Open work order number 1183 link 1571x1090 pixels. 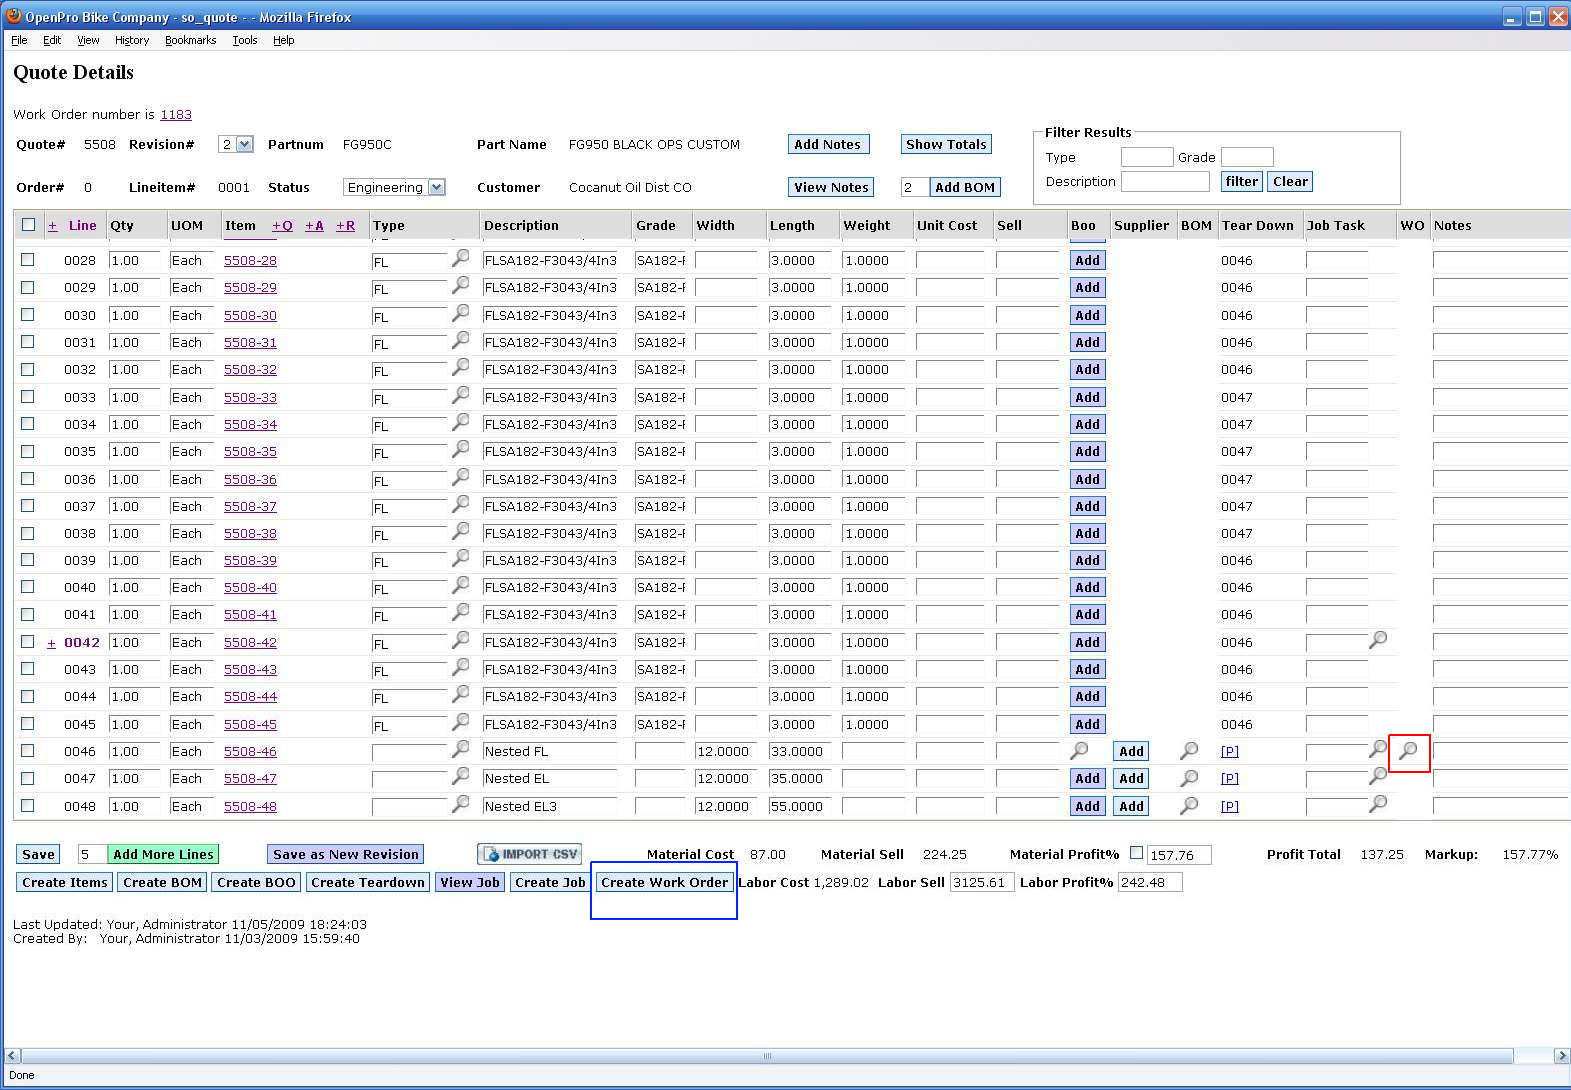(175, 115)
